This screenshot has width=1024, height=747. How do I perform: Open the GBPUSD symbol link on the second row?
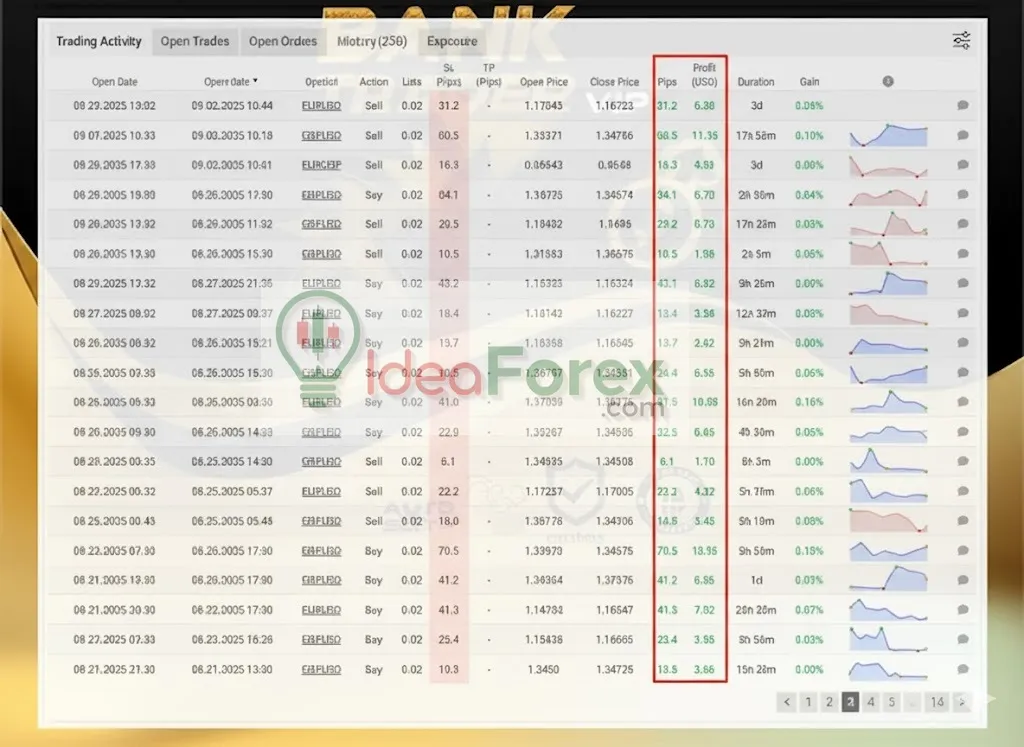coord(320,135)
